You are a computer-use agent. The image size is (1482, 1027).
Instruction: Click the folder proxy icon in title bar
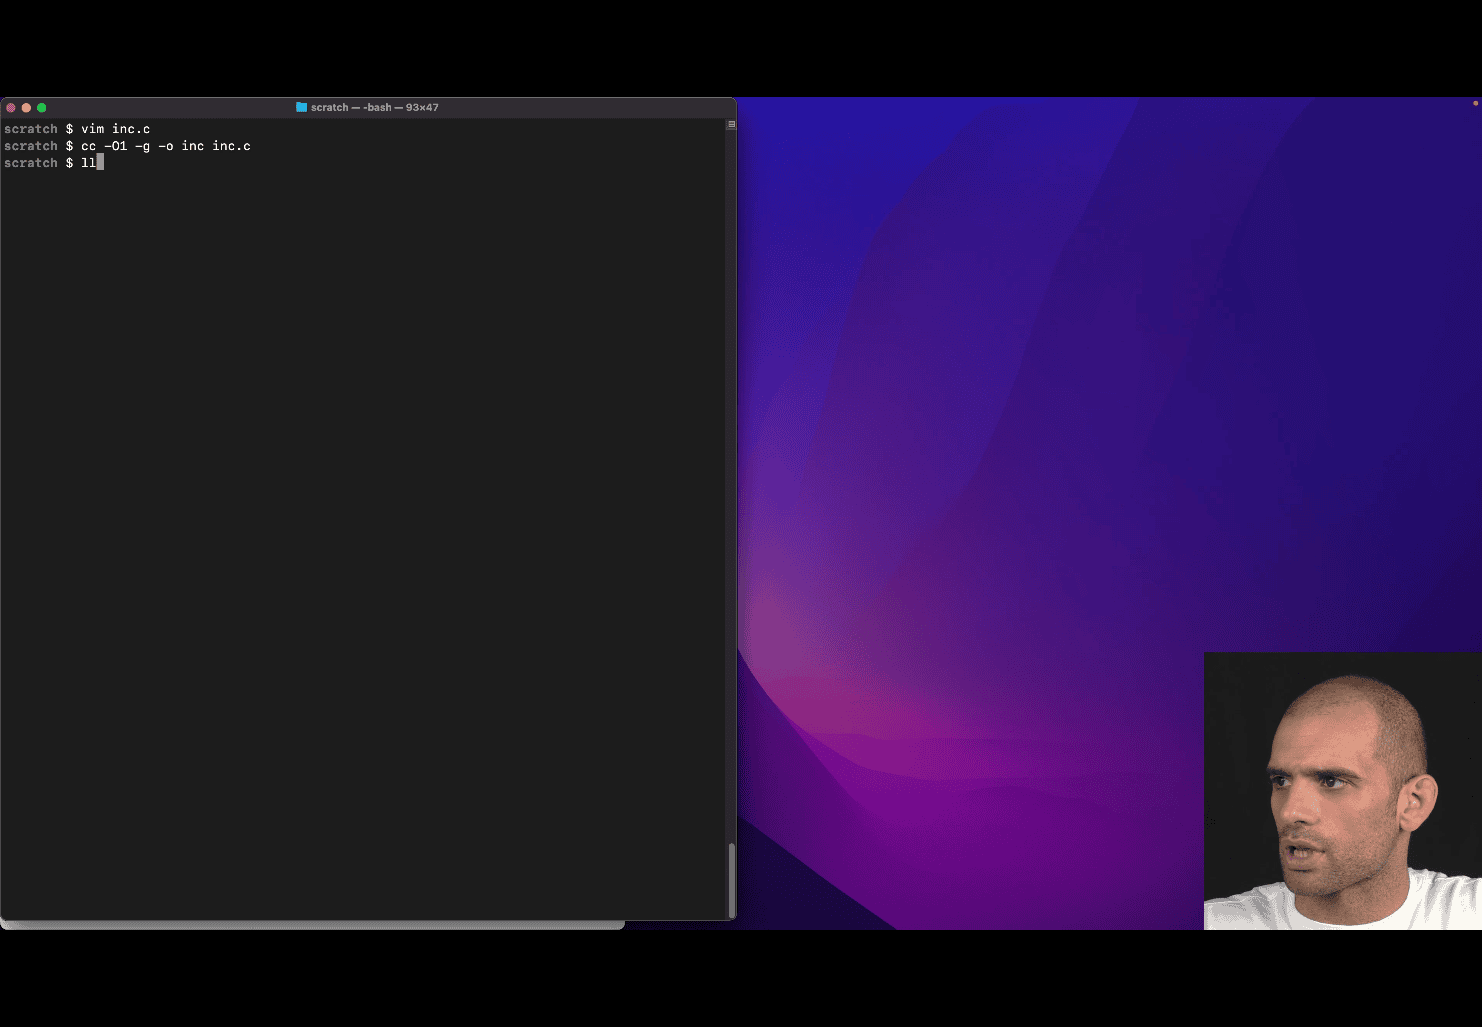[301, 107]
